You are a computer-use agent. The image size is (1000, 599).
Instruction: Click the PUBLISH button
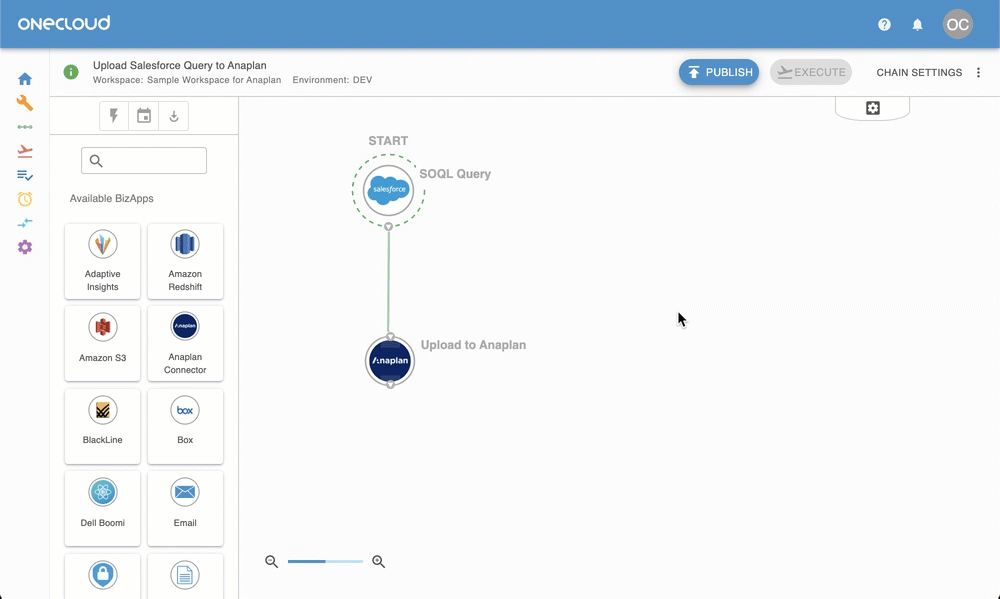pyautogui.click(x=719, y=72)
